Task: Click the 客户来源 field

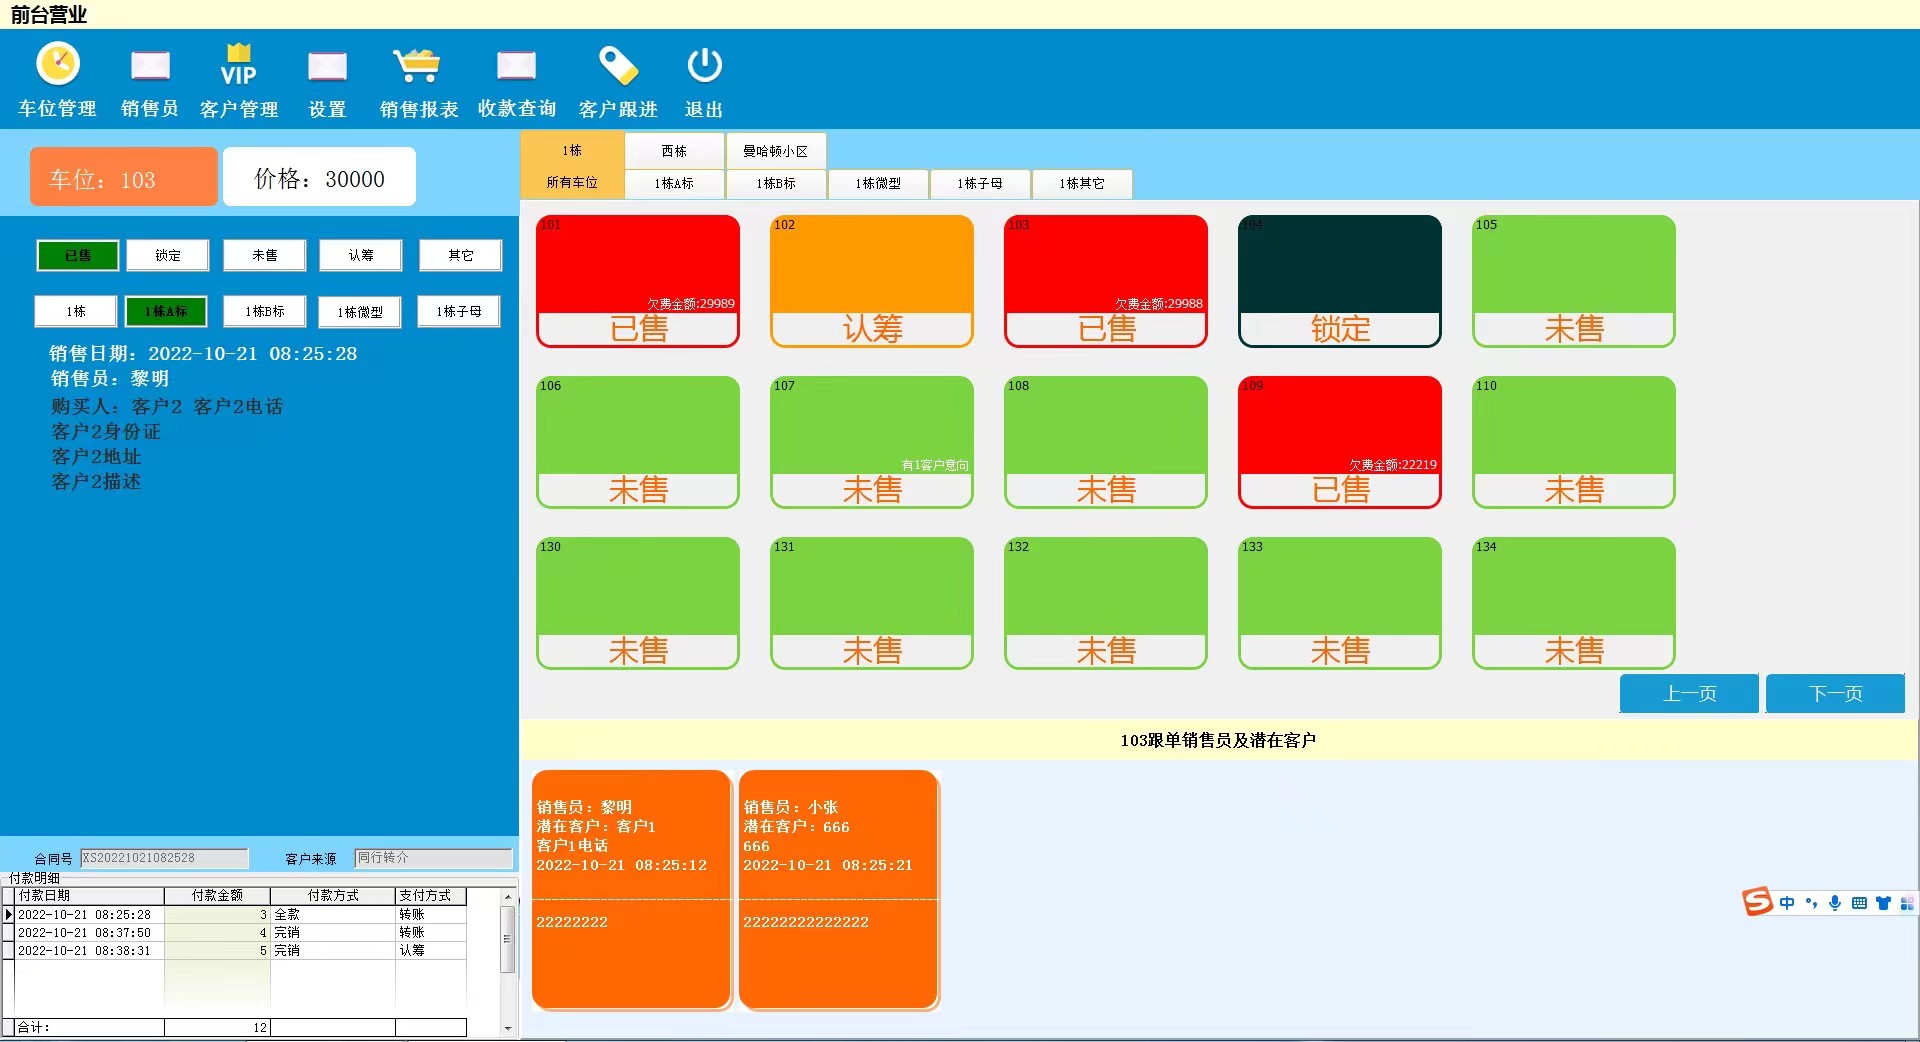Action: (x=433, y=858)
